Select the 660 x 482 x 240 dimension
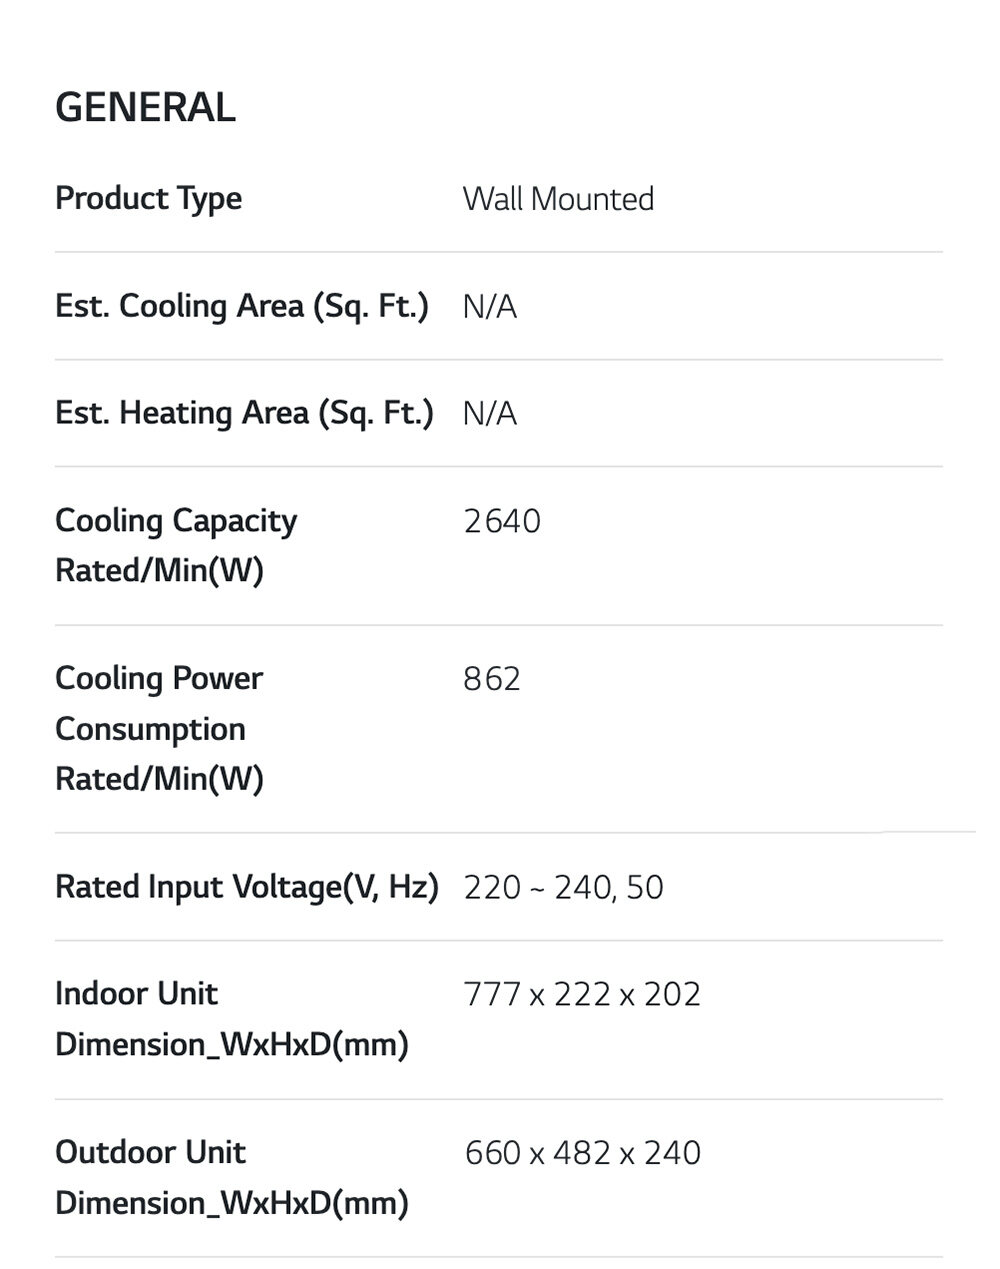Screen dimensions: 1000x1269 pyautogui.click(x=582, y=1152)
